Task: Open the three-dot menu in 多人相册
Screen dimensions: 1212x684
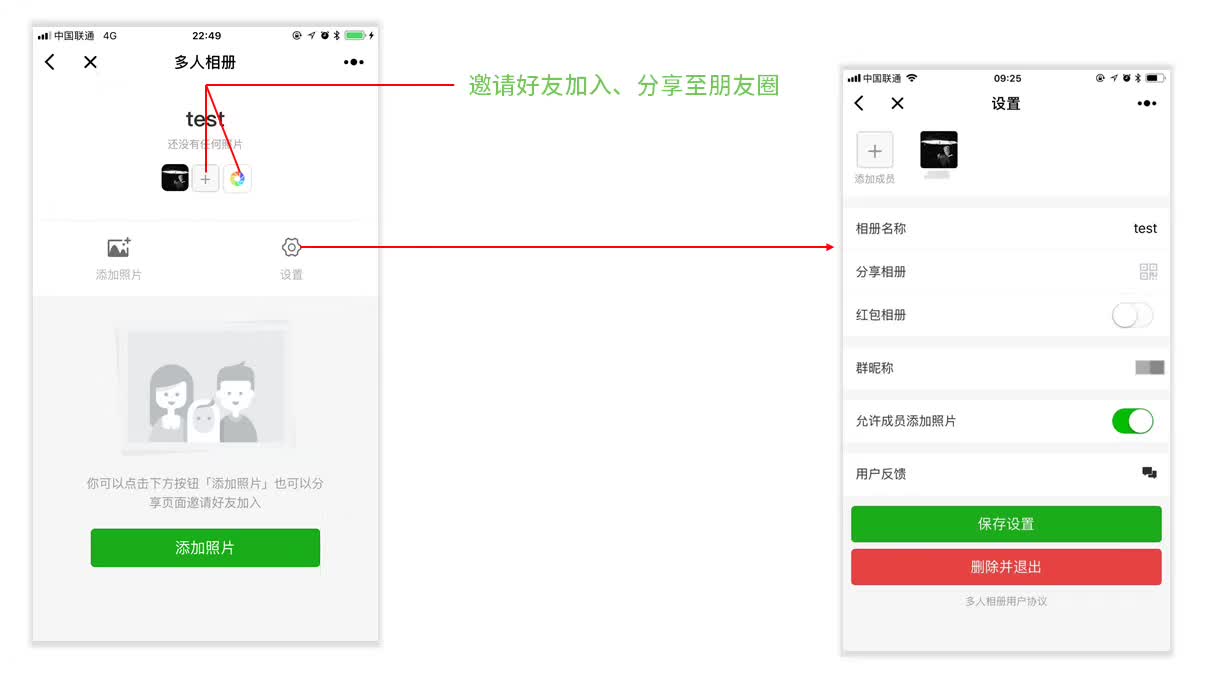Action: (354, 62)
